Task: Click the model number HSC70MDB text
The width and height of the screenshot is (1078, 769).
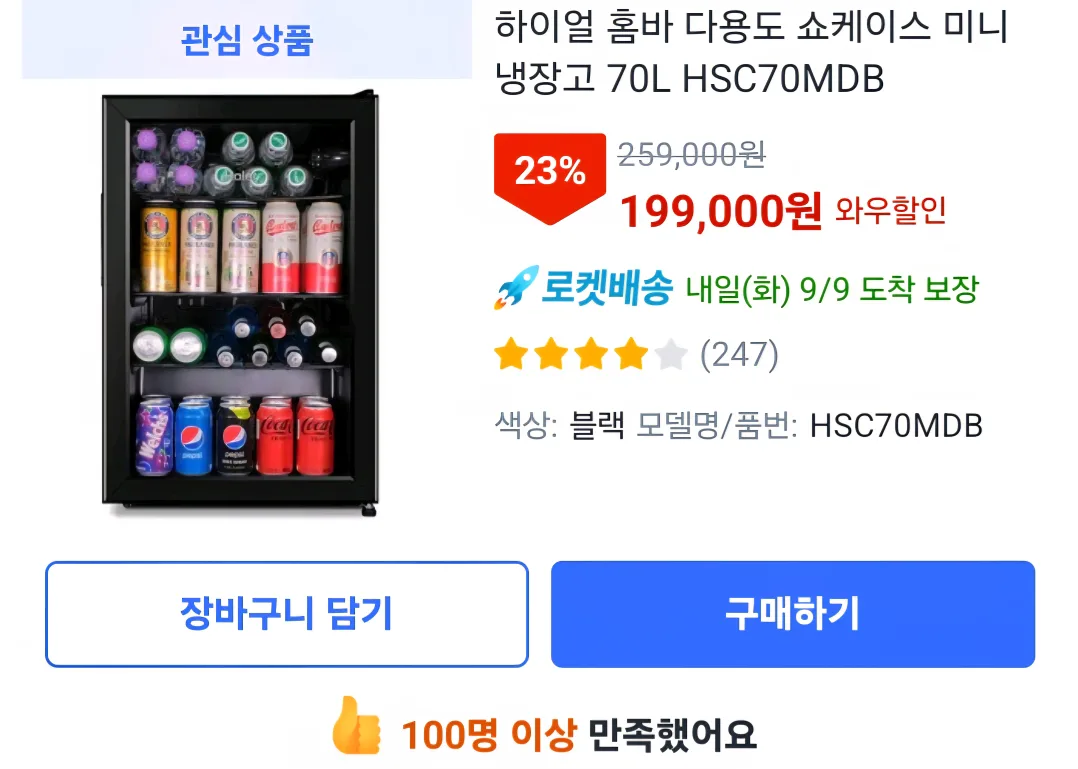Action: point(899,426)
